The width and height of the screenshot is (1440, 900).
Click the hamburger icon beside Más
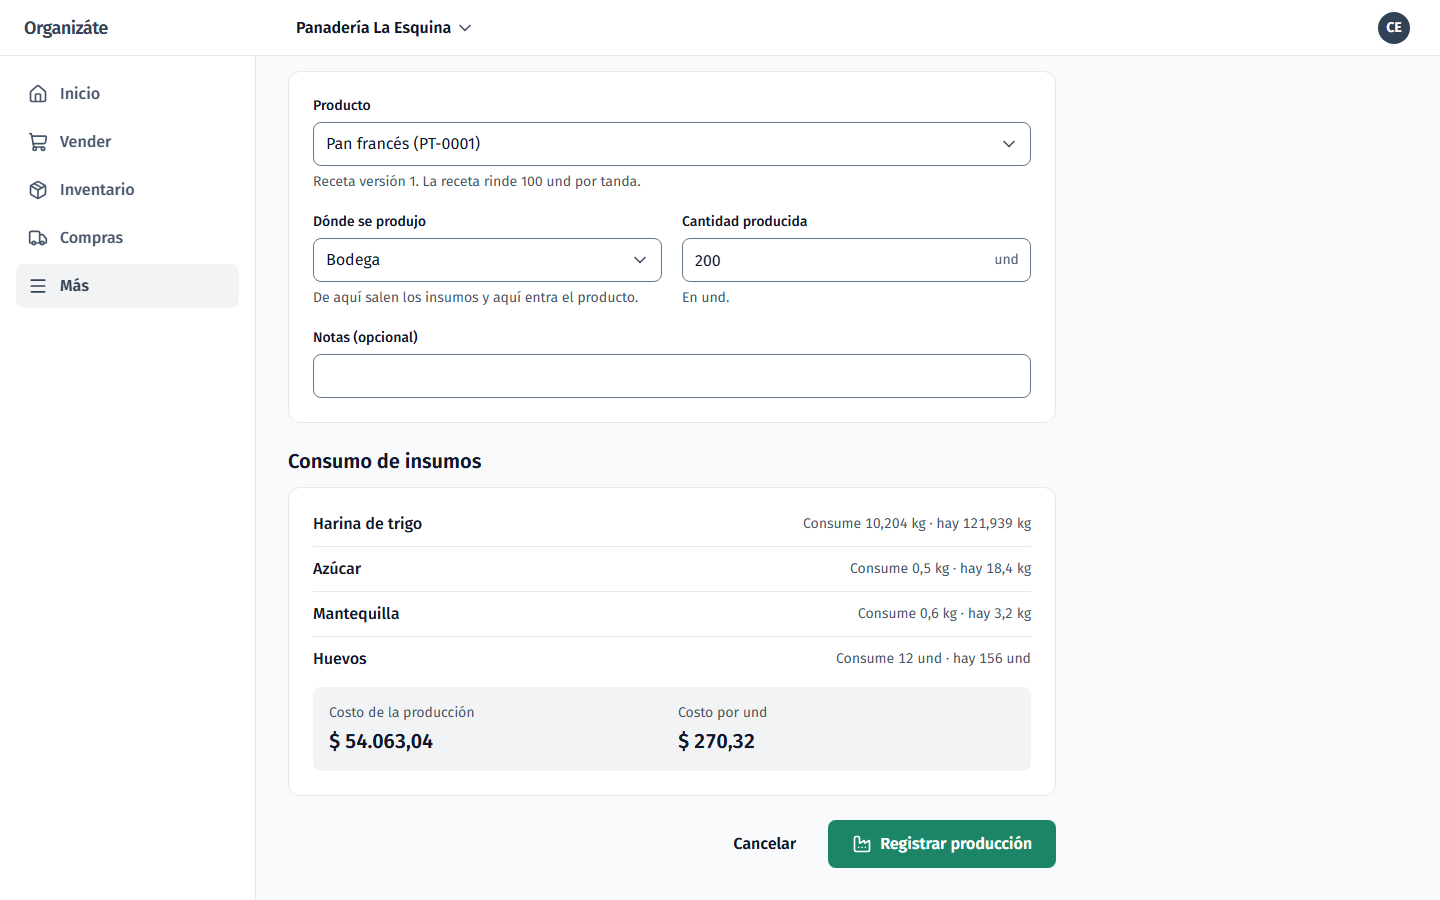[38, 286]
